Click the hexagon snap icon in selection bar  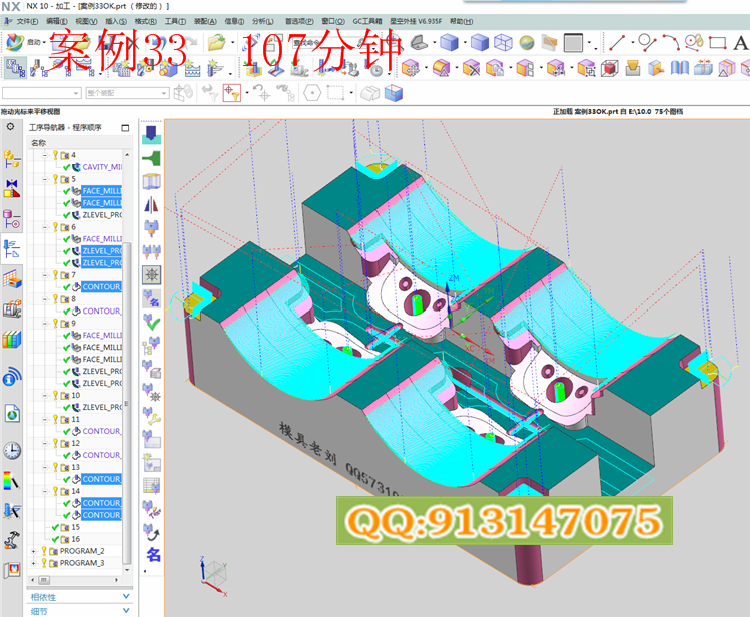(312, 93)
